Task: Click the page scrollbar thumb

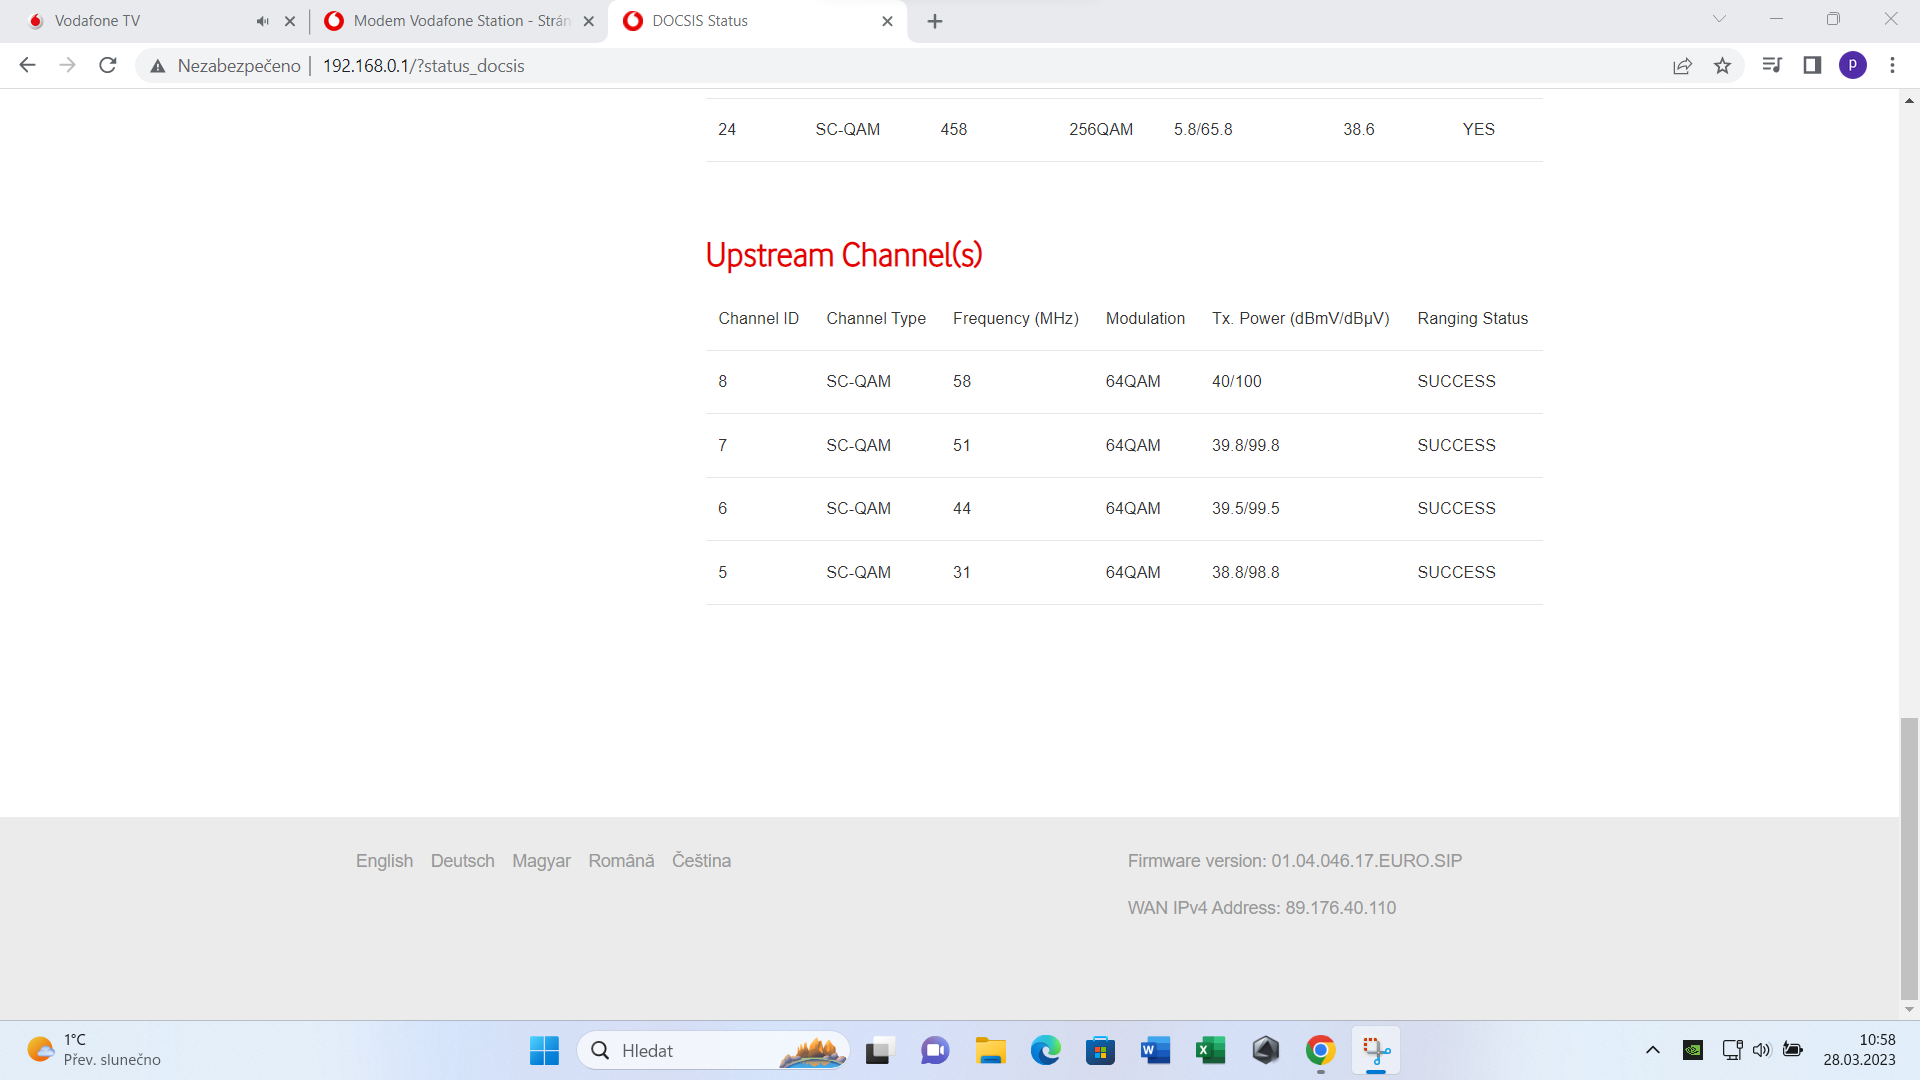Action: click(x=1909, y=858)
